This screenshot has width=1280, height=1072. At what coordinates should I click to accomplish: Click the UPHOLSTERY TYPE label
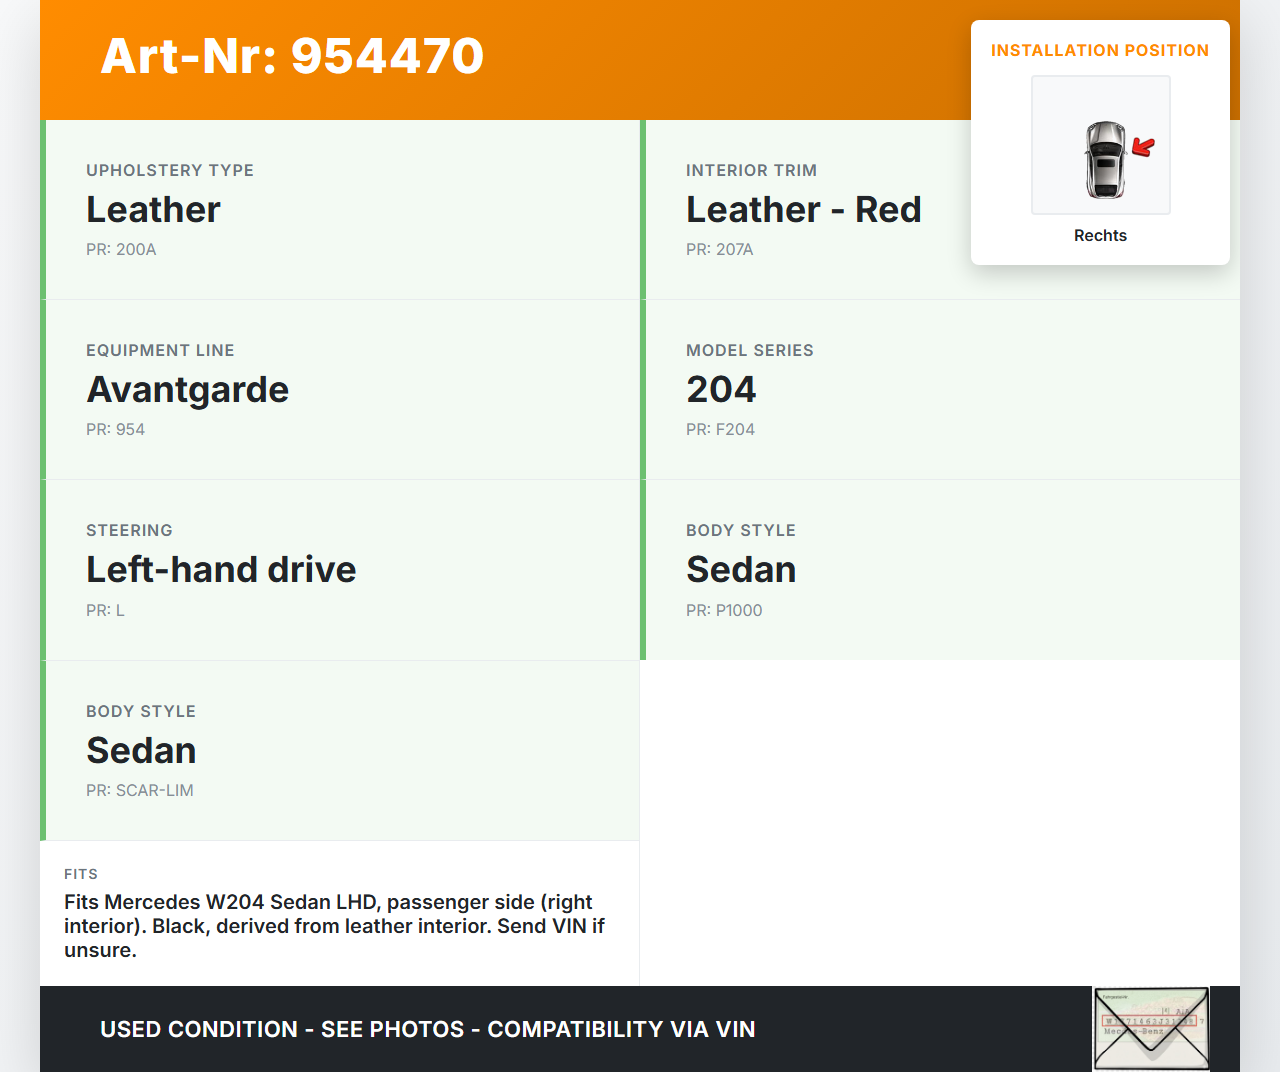click(170, 170)
